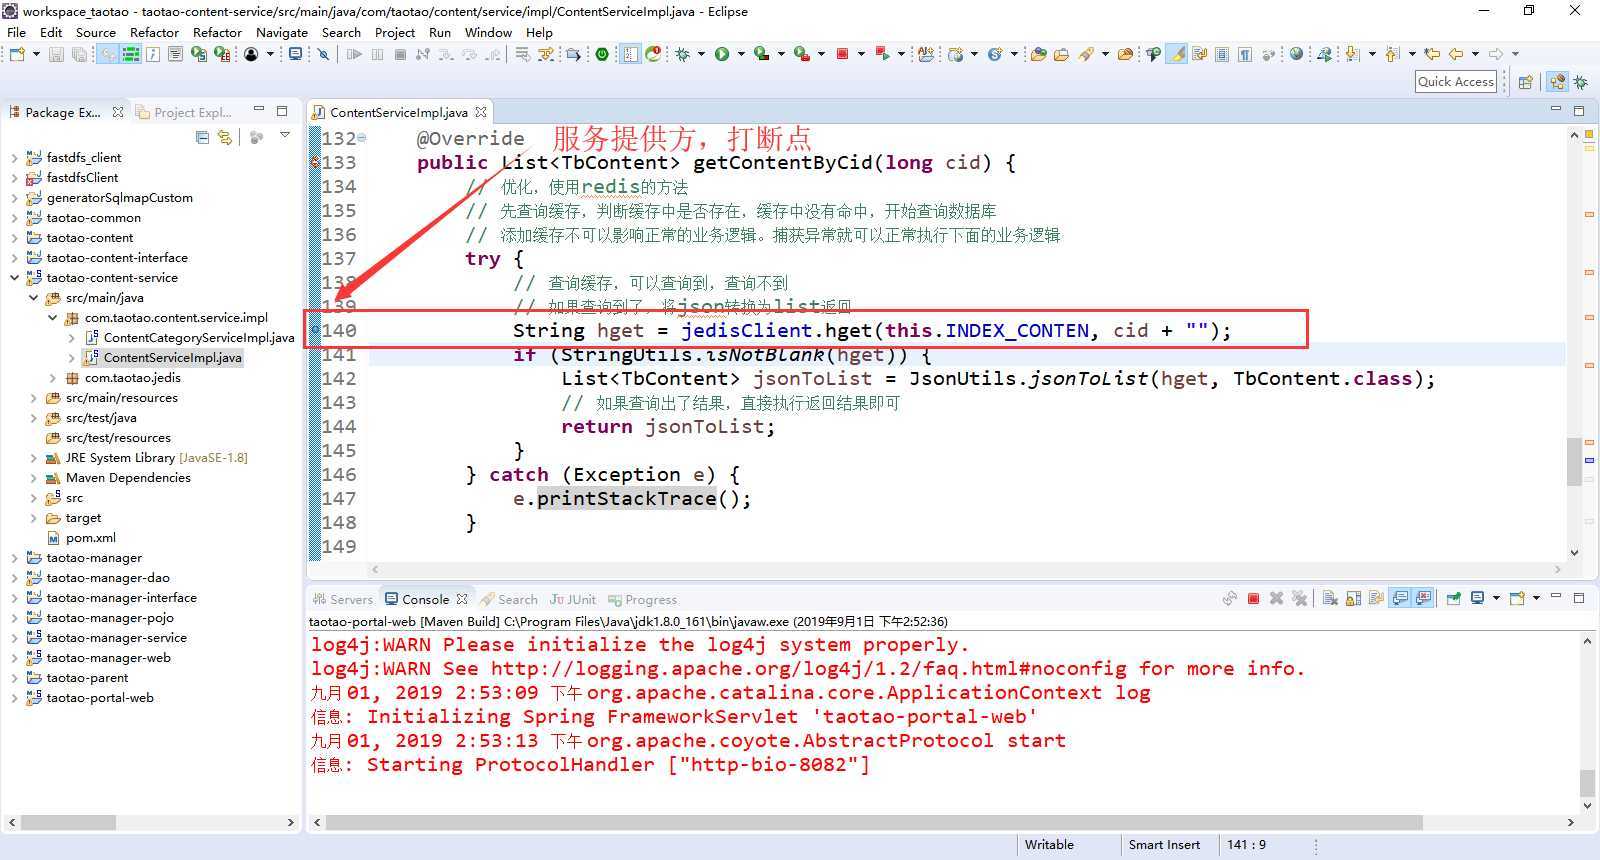The width and height of the screenshot is (1600, 860).
Task: Click the Smart Insert status bar field
Action: point(1164,844)
